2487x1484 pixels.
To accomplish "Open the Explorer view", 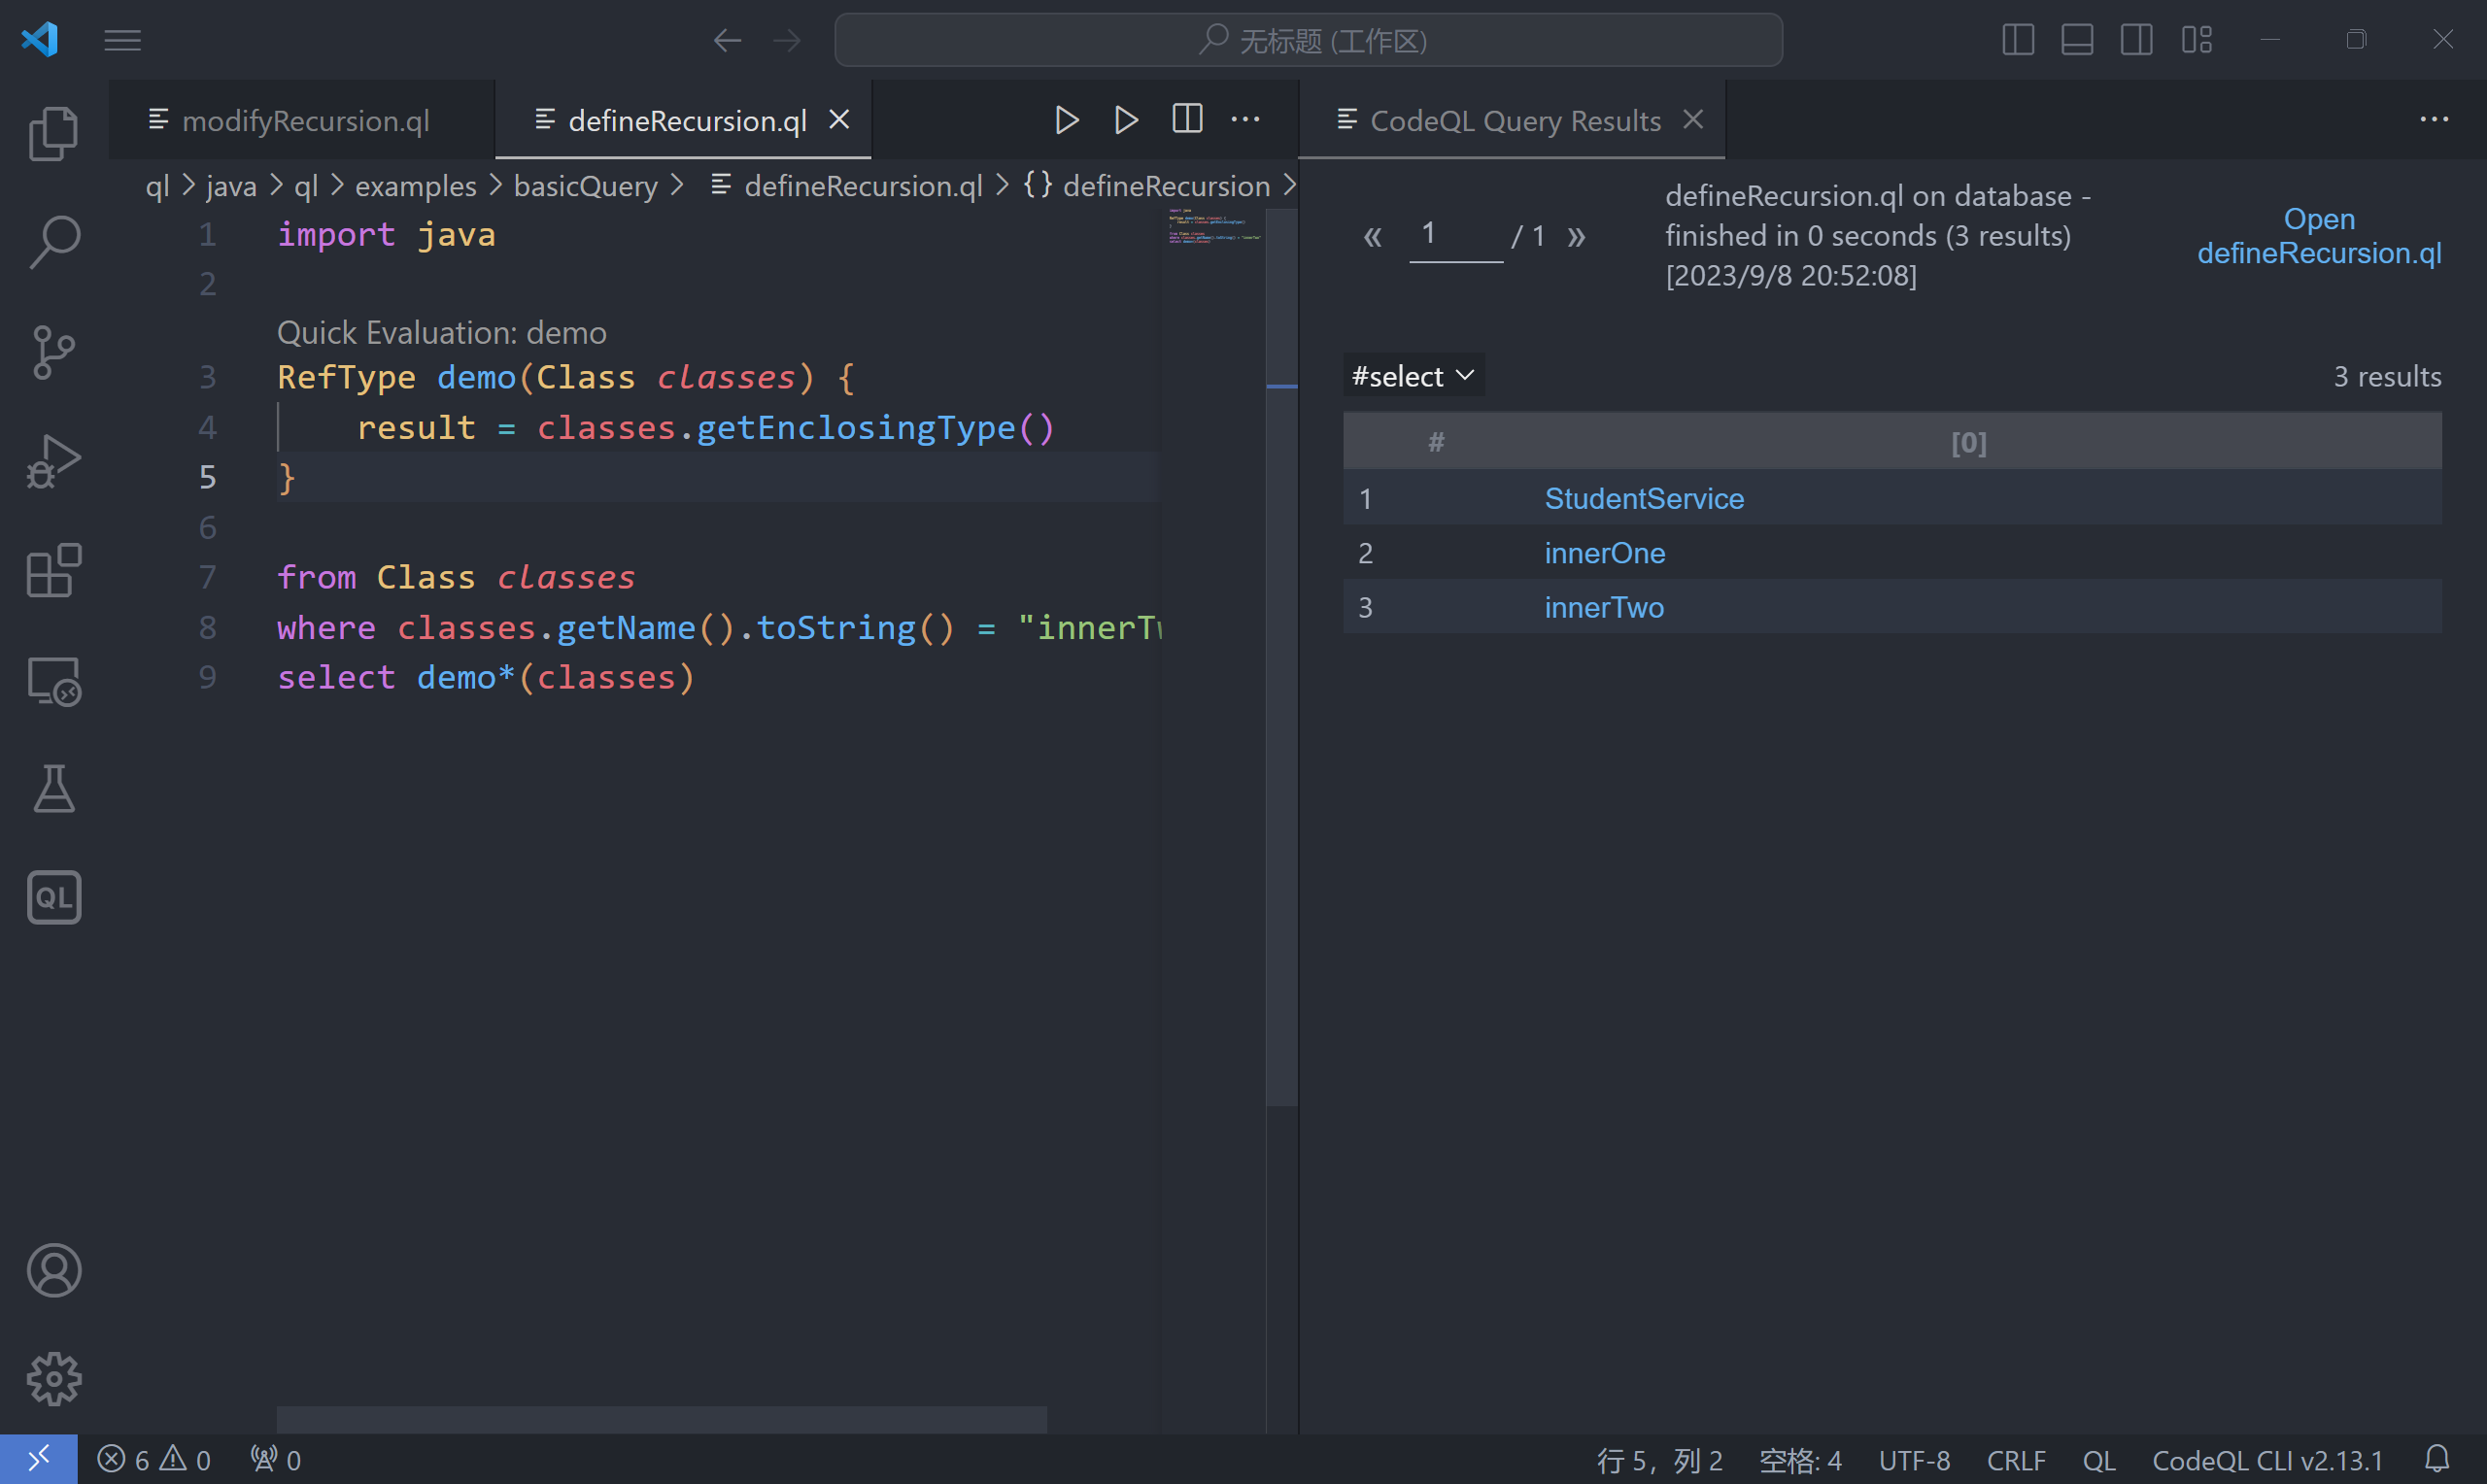I will [x=53, y=133].
